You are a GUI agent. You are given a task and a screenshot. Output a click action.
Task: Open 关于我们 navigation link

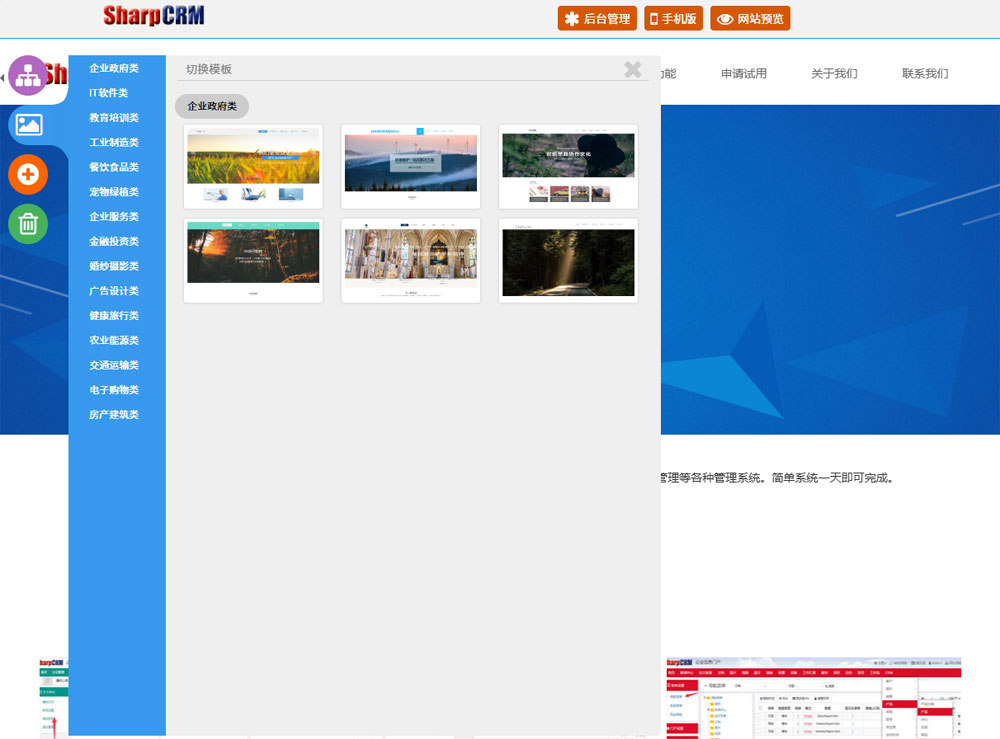click(834, 73)
